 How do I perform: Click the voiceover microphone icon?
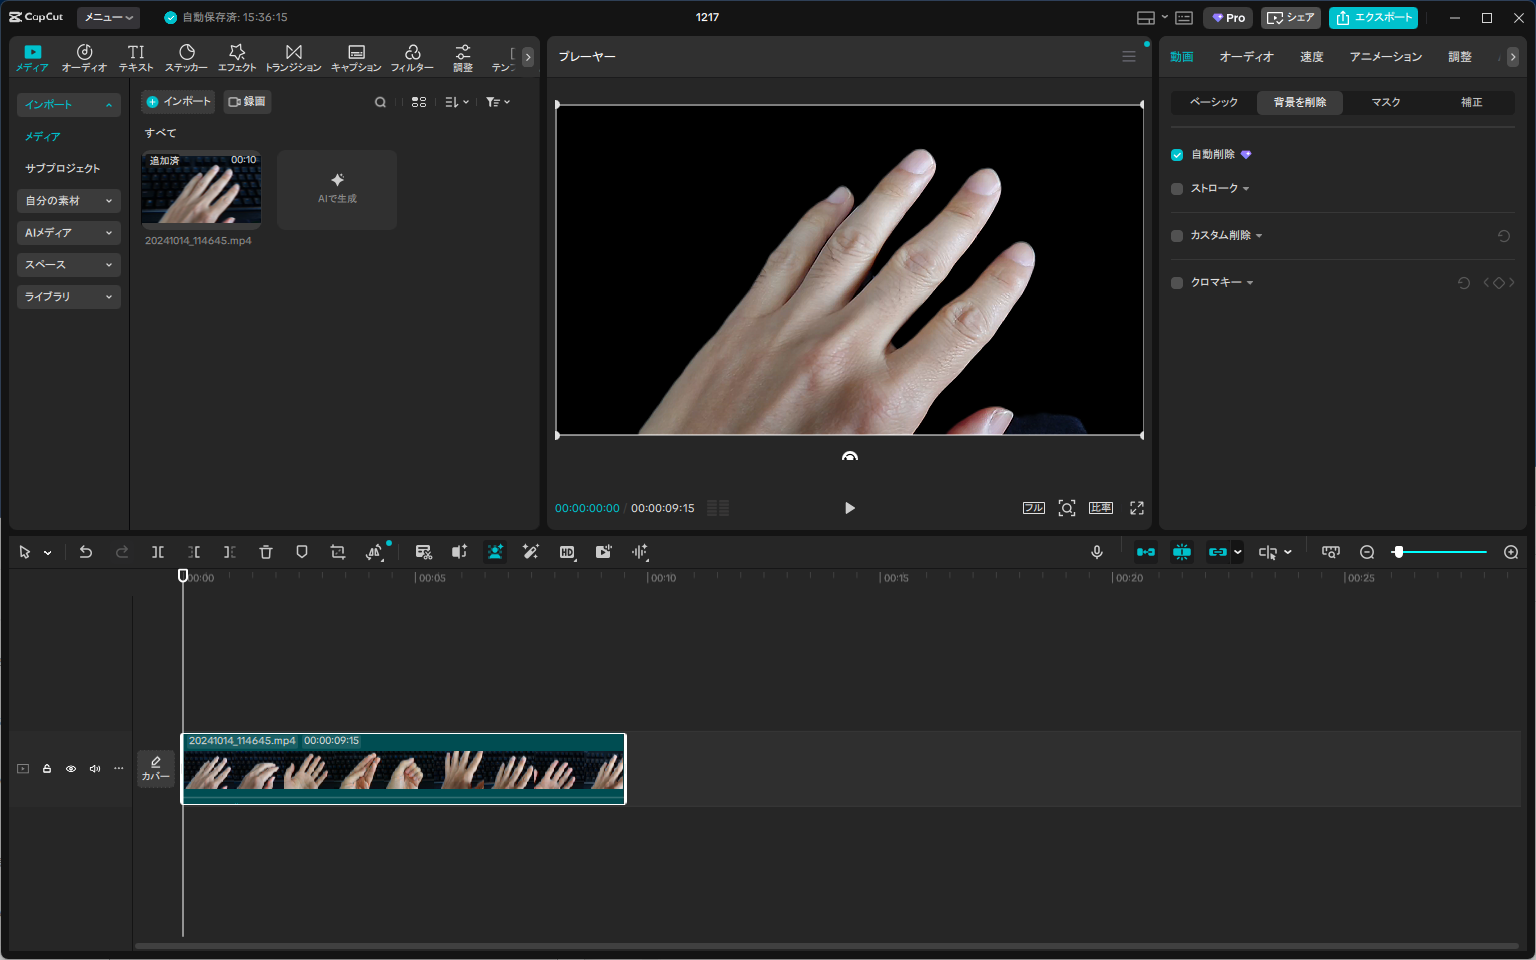click(x=1097, y=551)
